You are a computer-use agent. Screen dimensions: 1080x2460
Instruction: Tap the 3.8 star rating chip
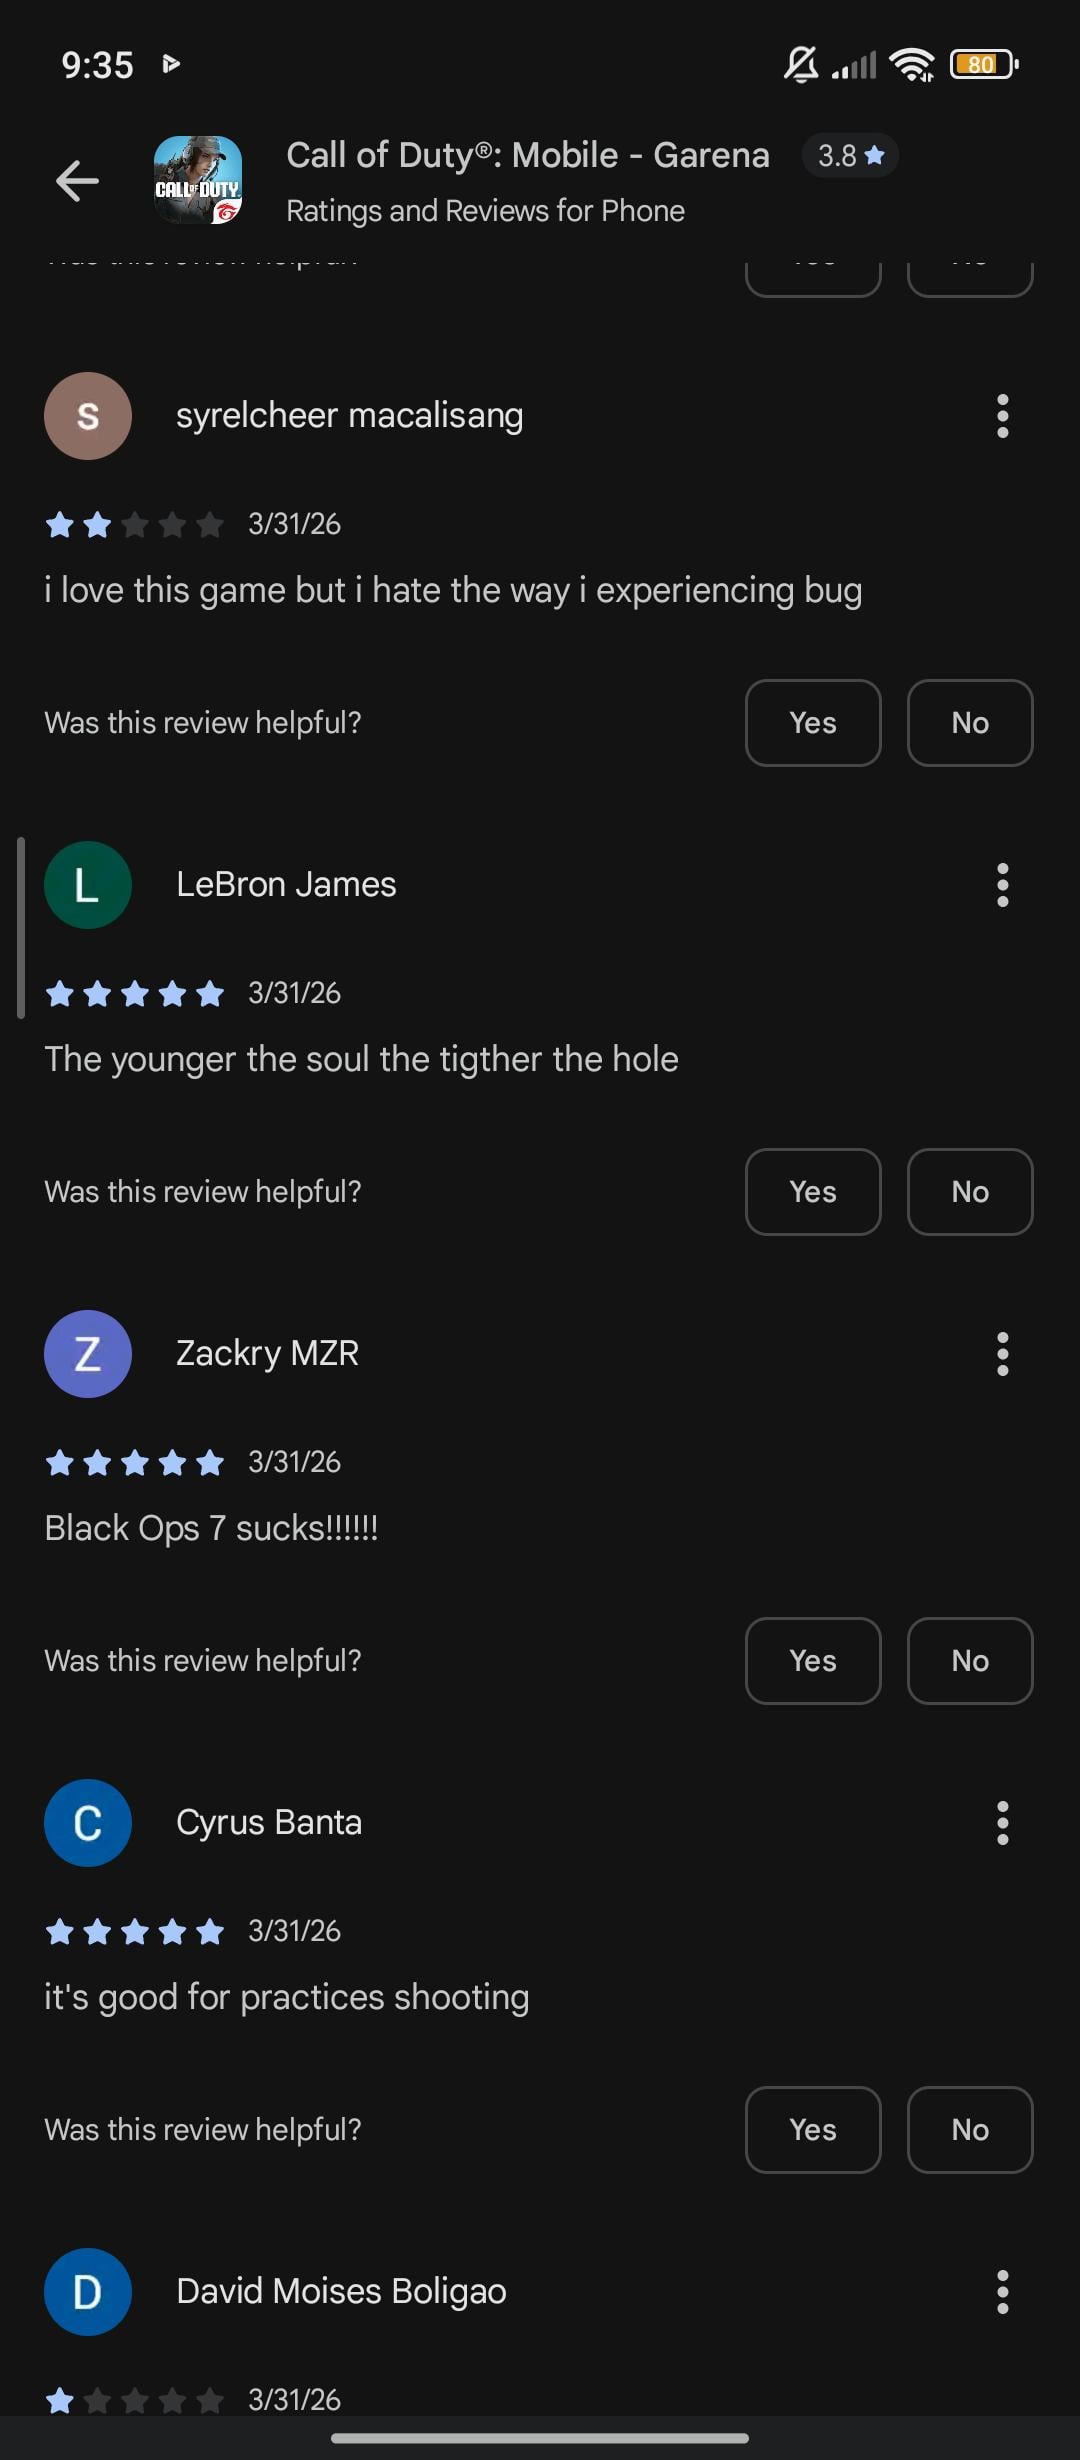(850, 156)
